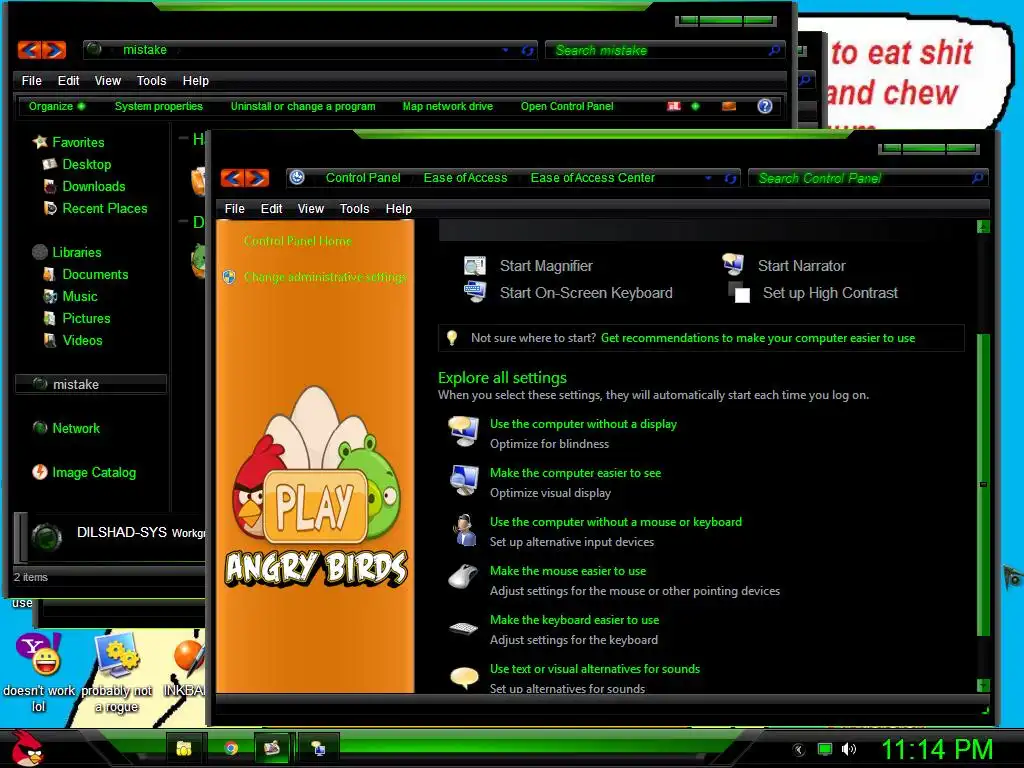Click the 11:14 PM clock
The image size is (1024, 768).
(937, 749)
